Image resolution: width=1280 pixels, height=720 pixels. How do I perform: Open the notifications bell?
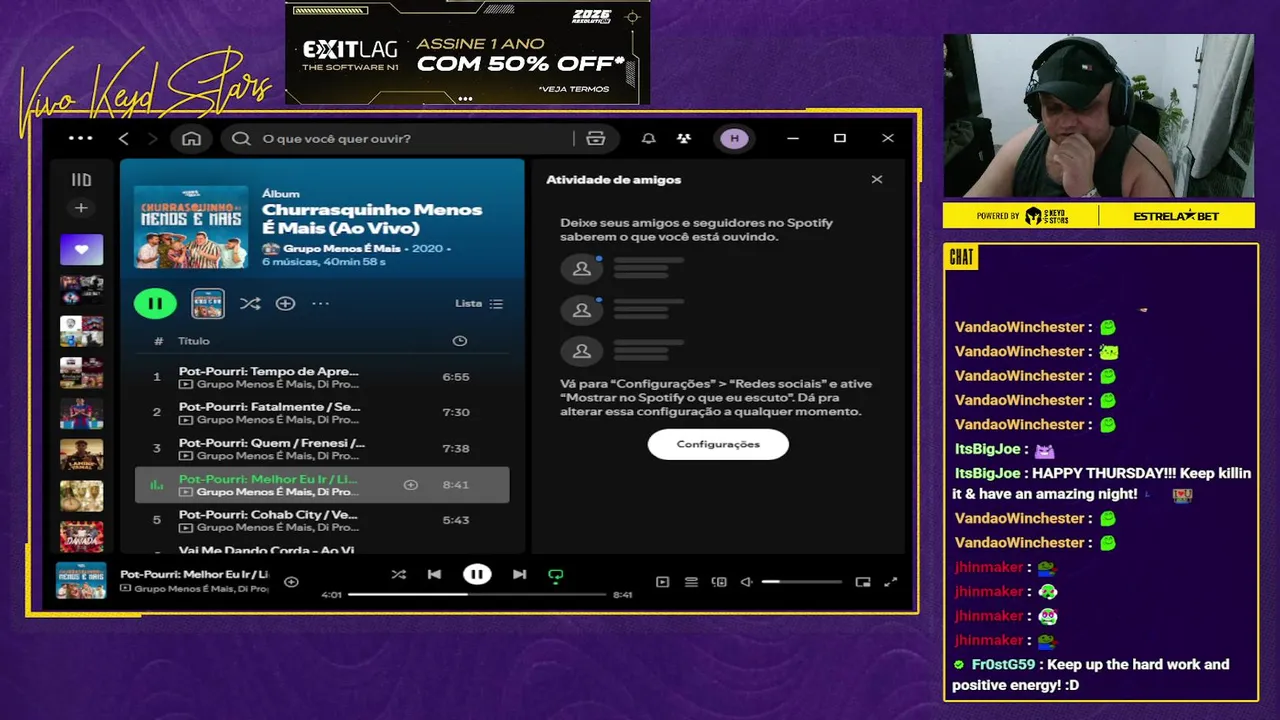point(648,139)
